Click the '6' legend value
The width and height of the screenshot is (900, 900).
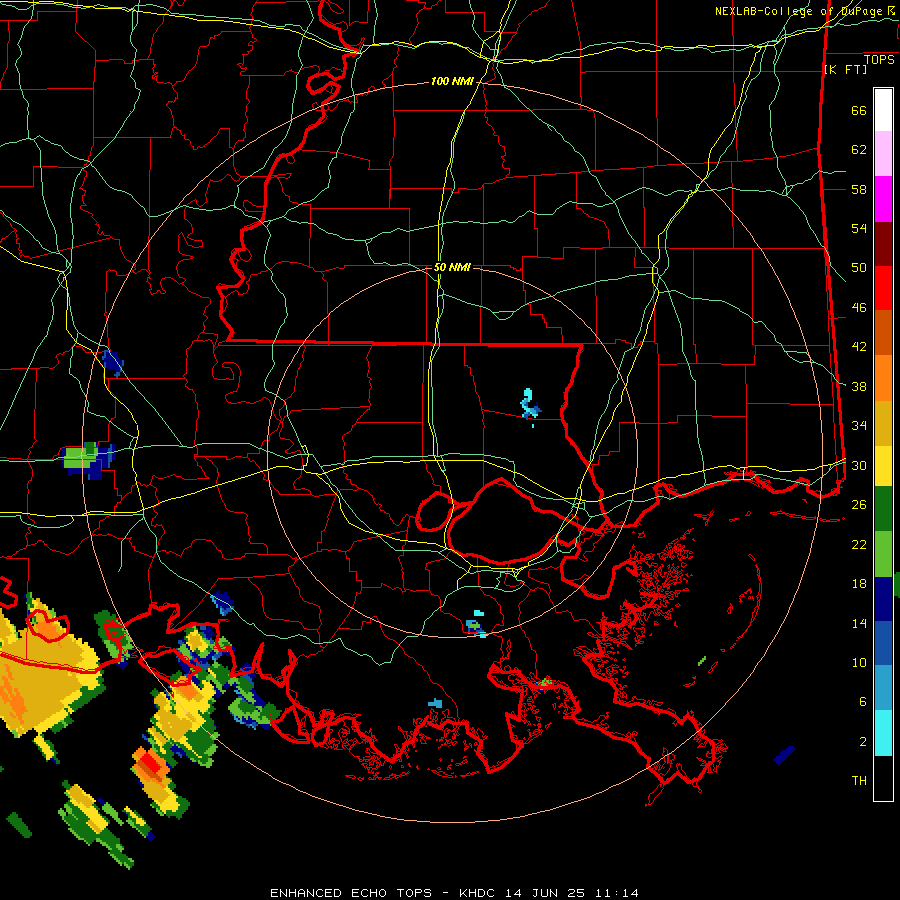863,702
